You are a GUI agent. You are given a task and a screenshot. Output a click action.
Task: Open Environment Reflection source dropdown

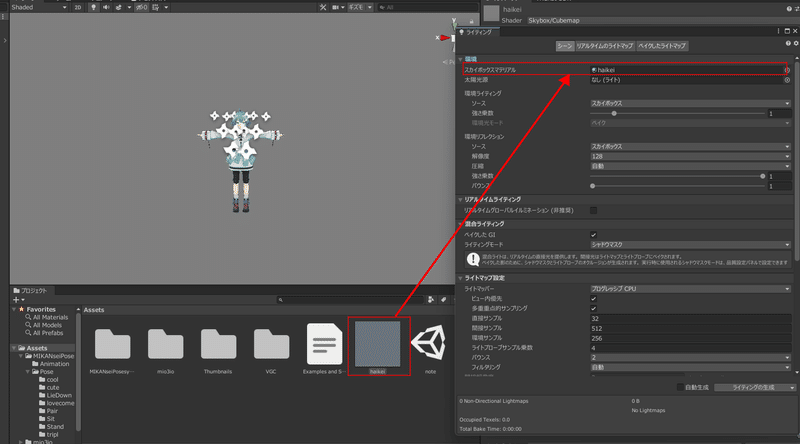pos(690,146)
